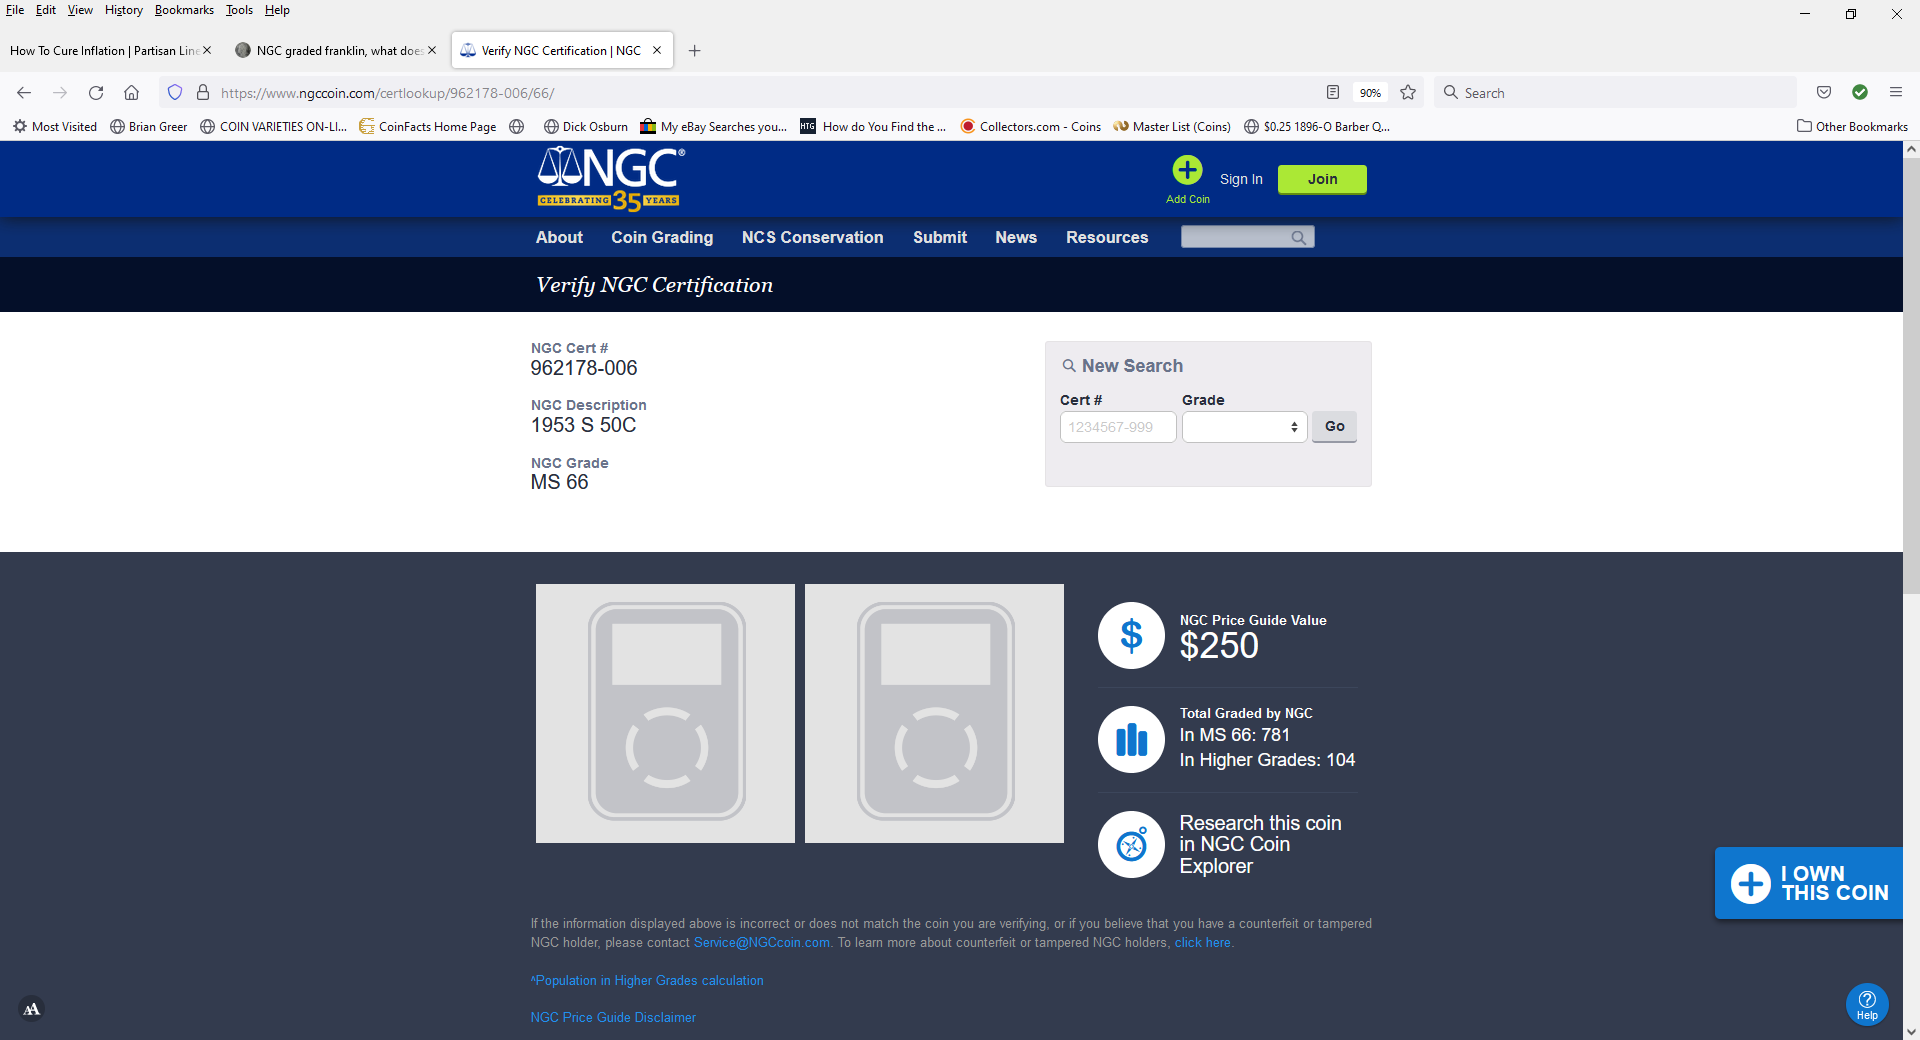Viewport: 1920px width, 1040px height.
Task: Click the NGC logo
Action: point(610,179)
